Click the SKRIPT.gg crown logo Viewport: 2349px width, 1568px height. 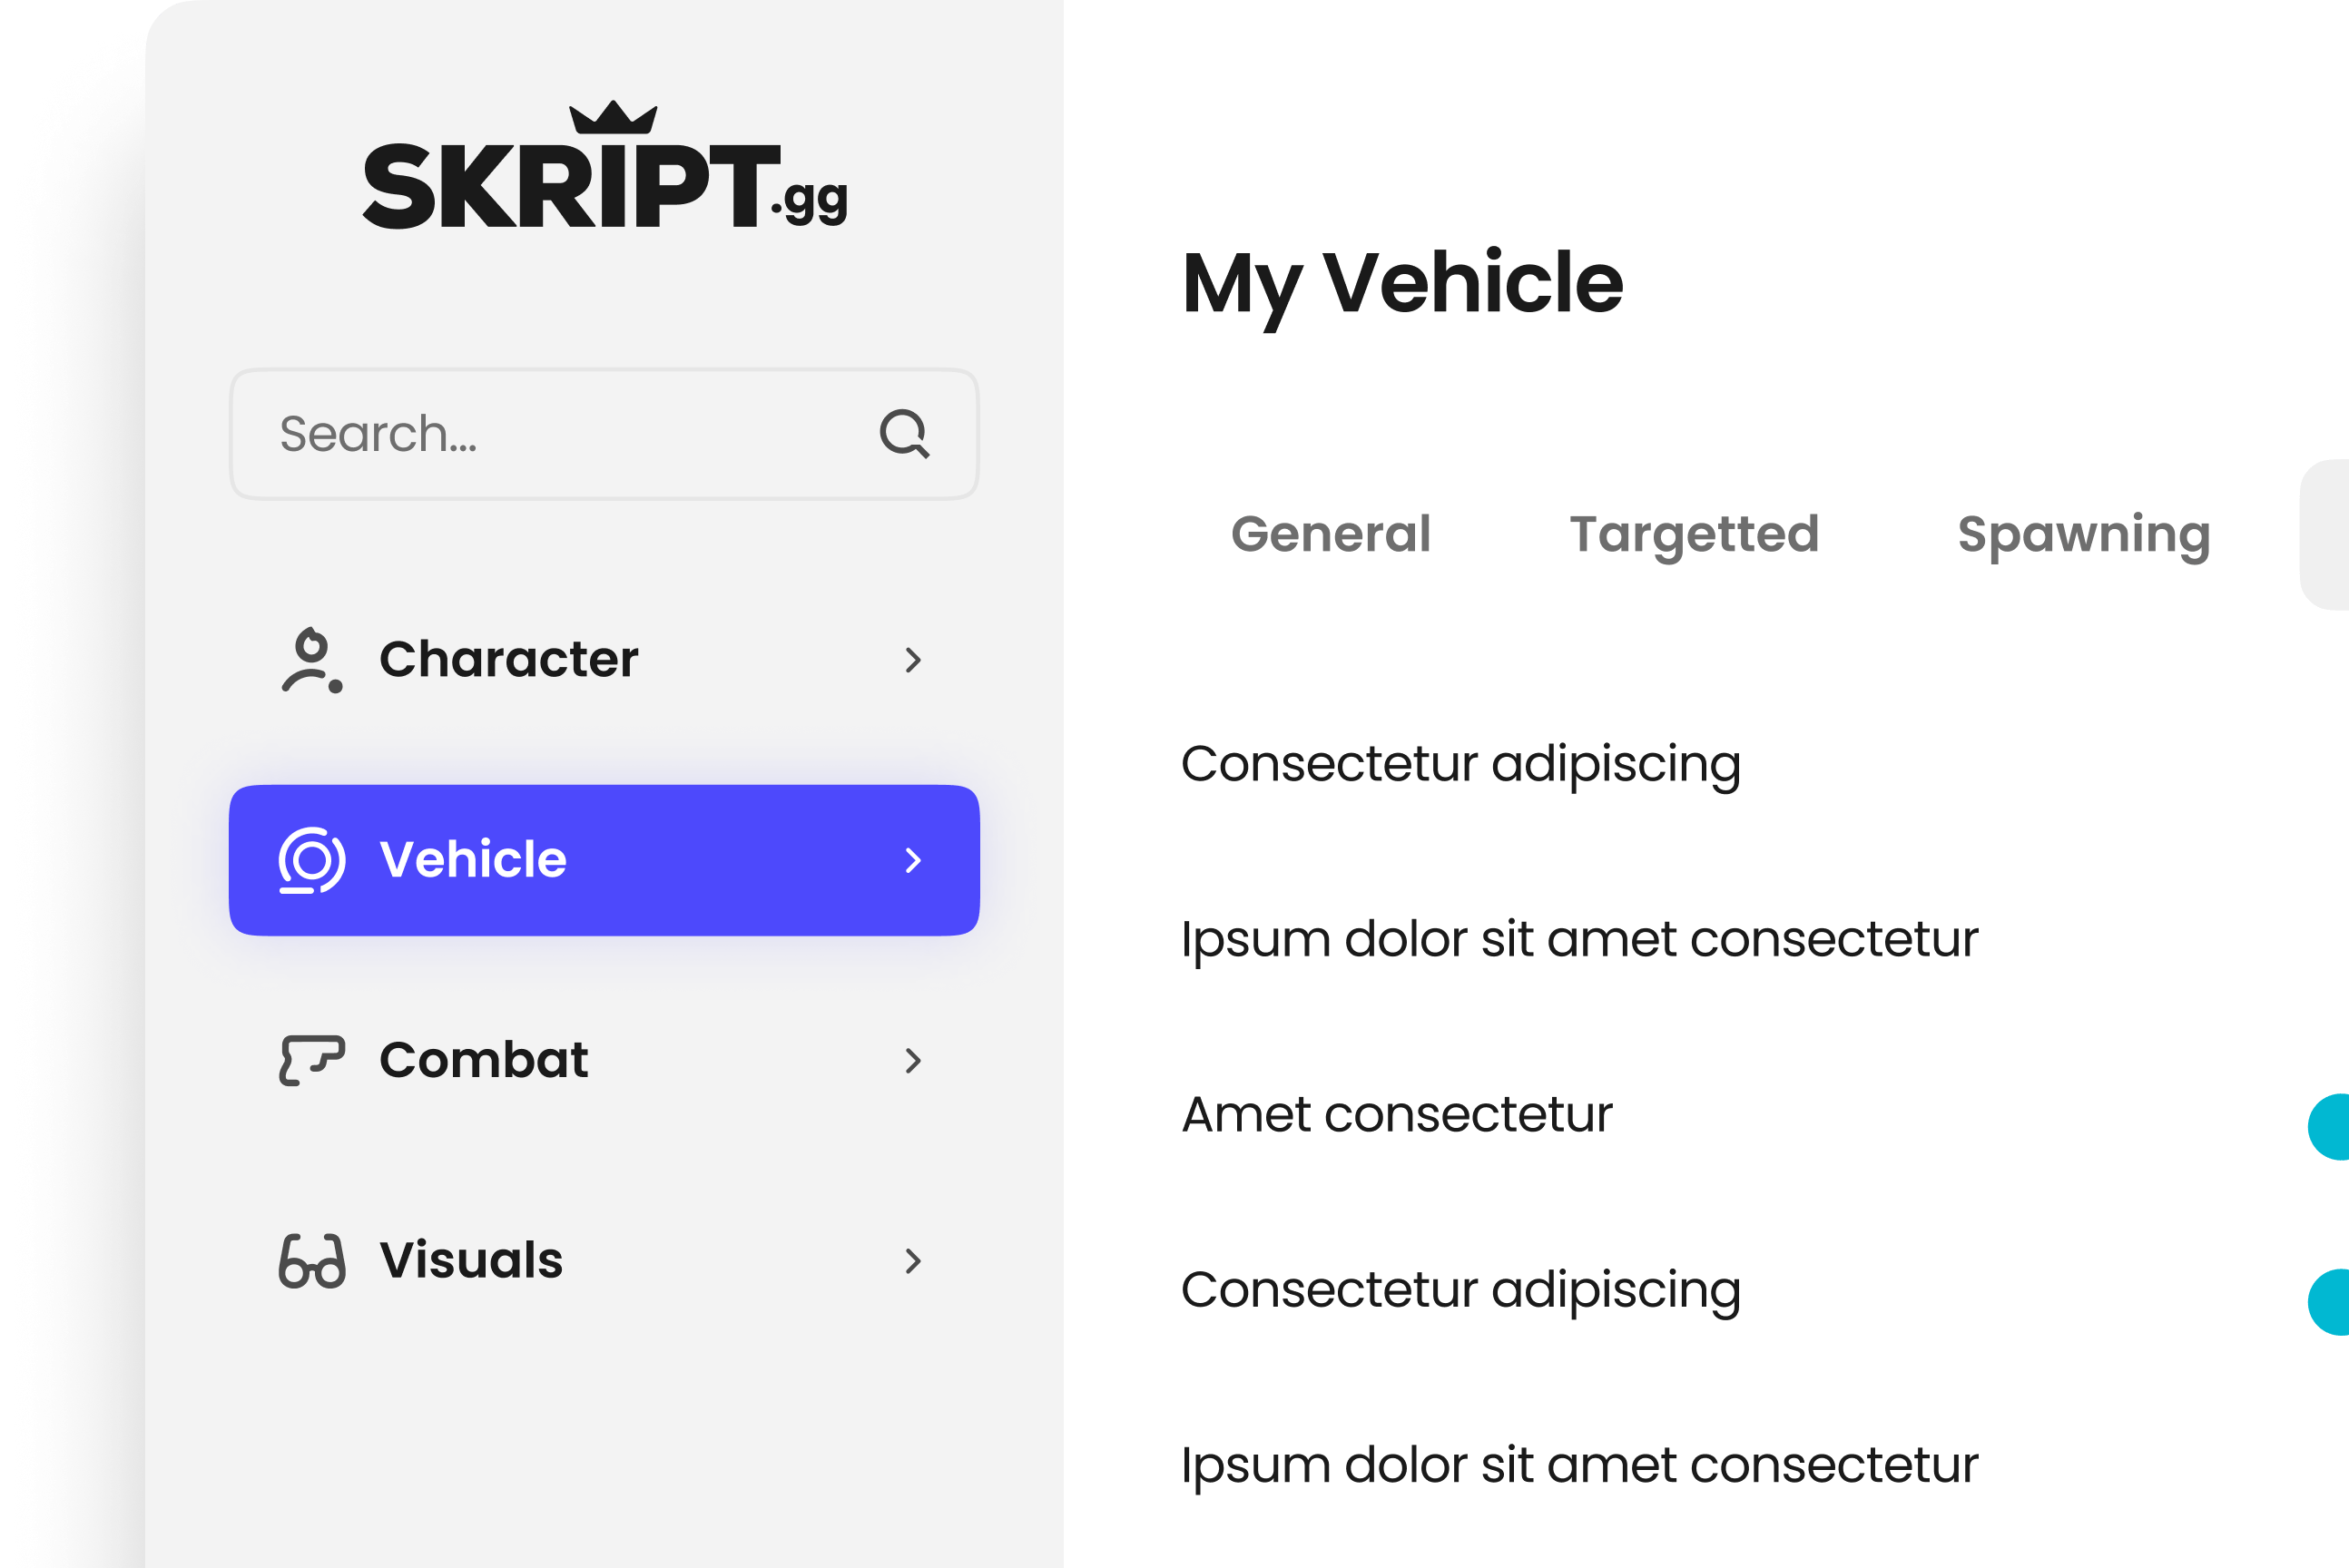604,168
